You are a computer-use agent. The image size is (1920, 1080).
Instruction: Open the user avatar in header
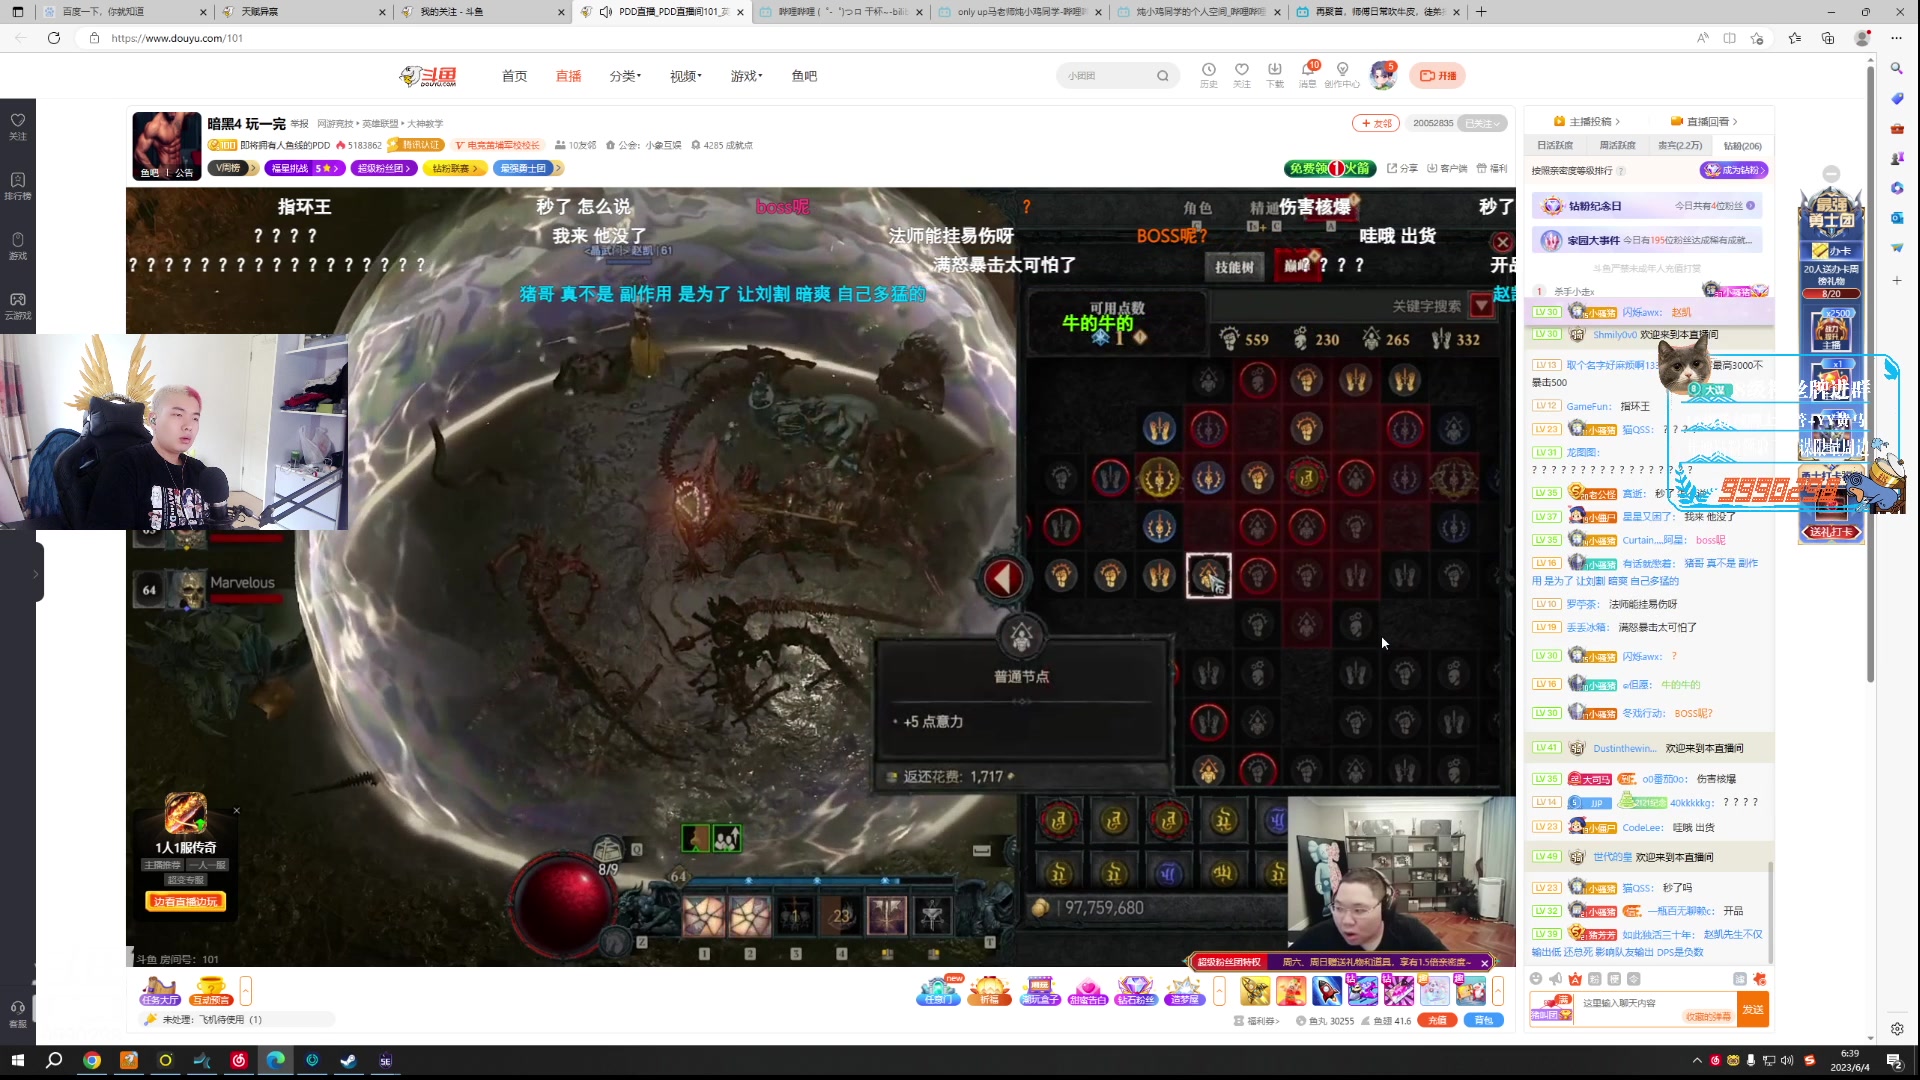1382,75
